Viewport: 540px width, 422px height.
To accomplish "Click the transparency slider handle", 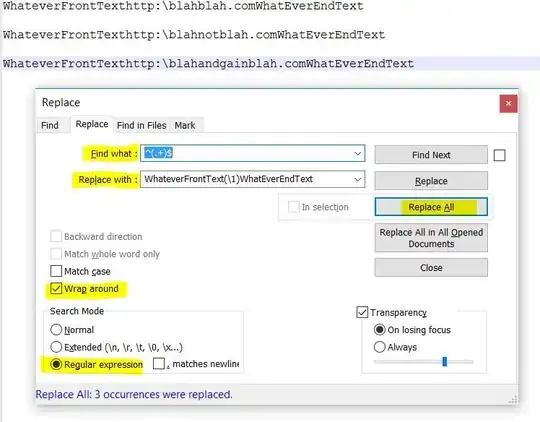I will 445,362.
